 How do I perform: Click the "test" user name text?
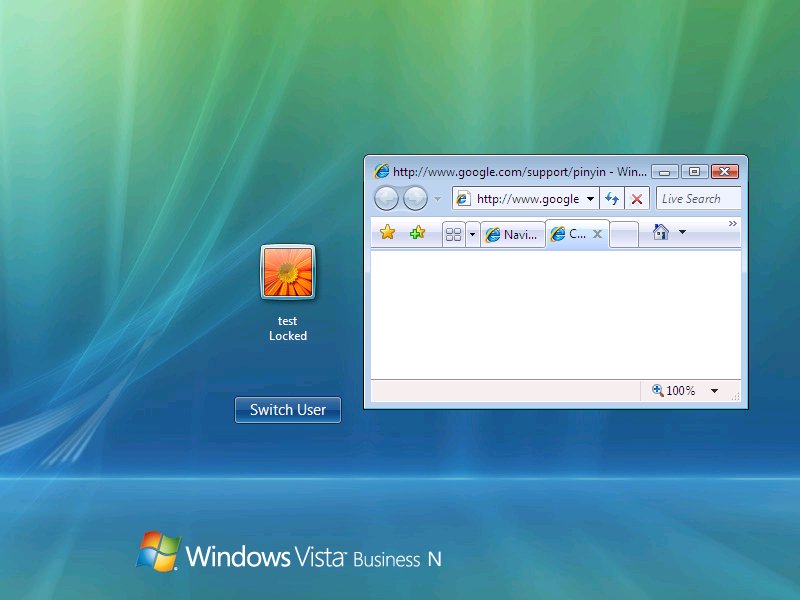tap(287, 321)
